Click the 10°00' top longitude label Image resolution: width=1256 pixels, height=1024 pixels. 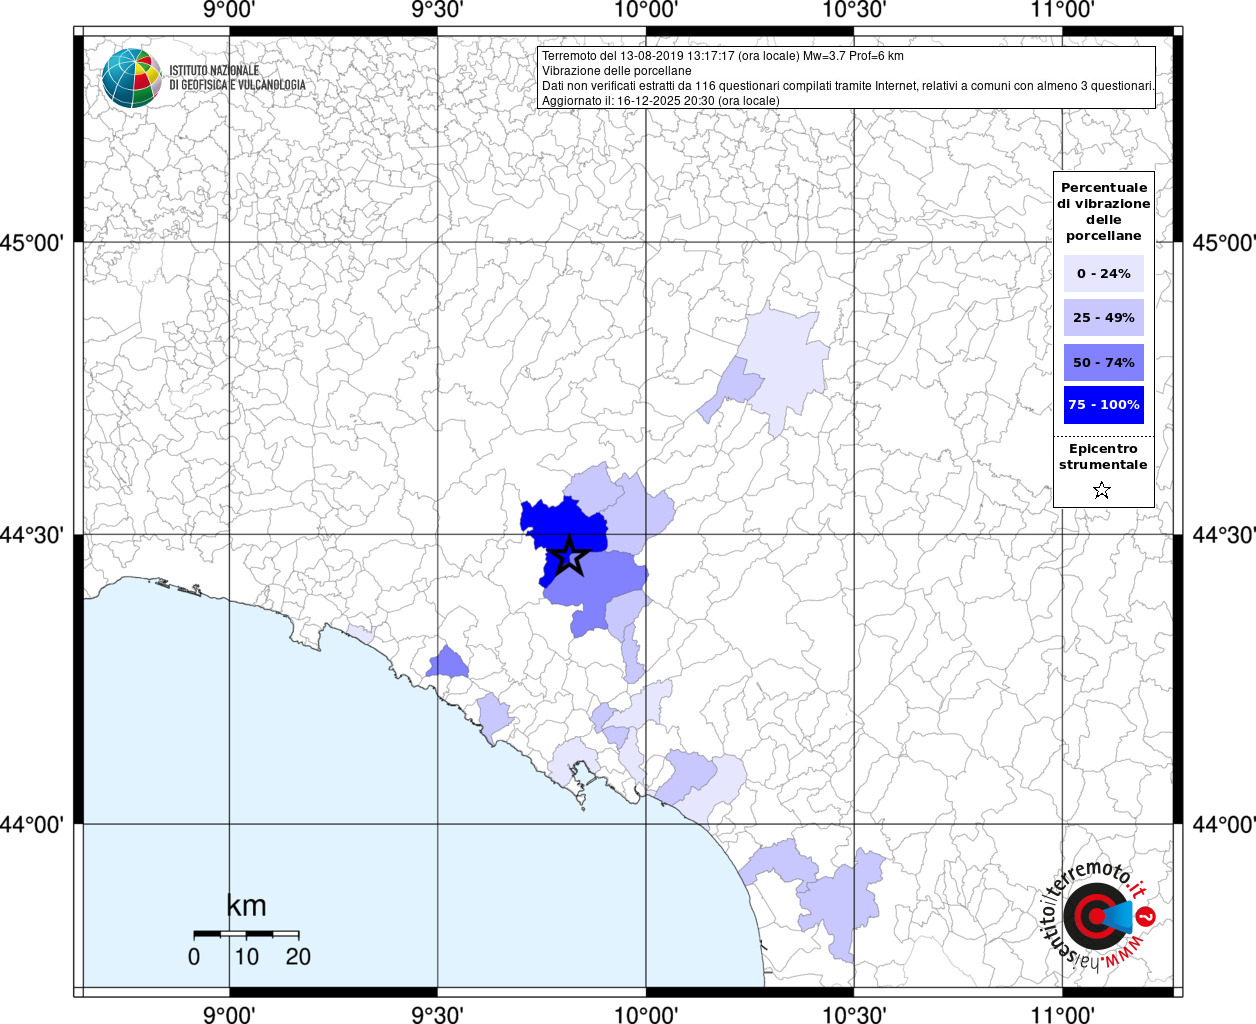click(645, 10)
